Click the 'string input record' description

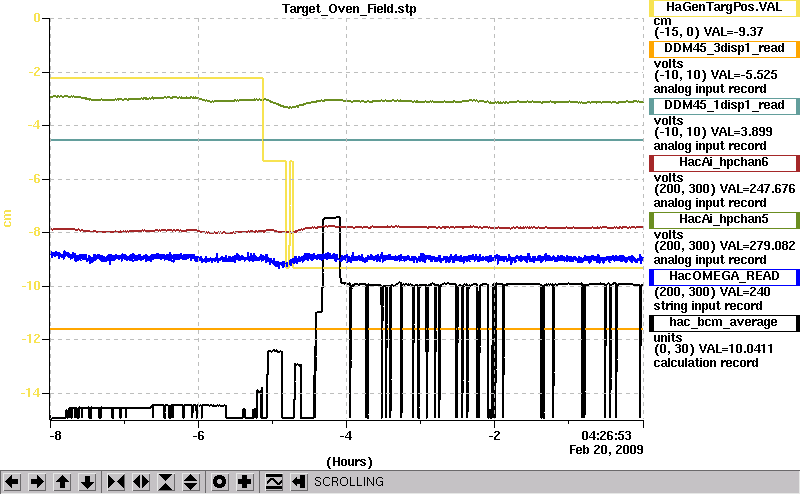(x=708, y=306)
